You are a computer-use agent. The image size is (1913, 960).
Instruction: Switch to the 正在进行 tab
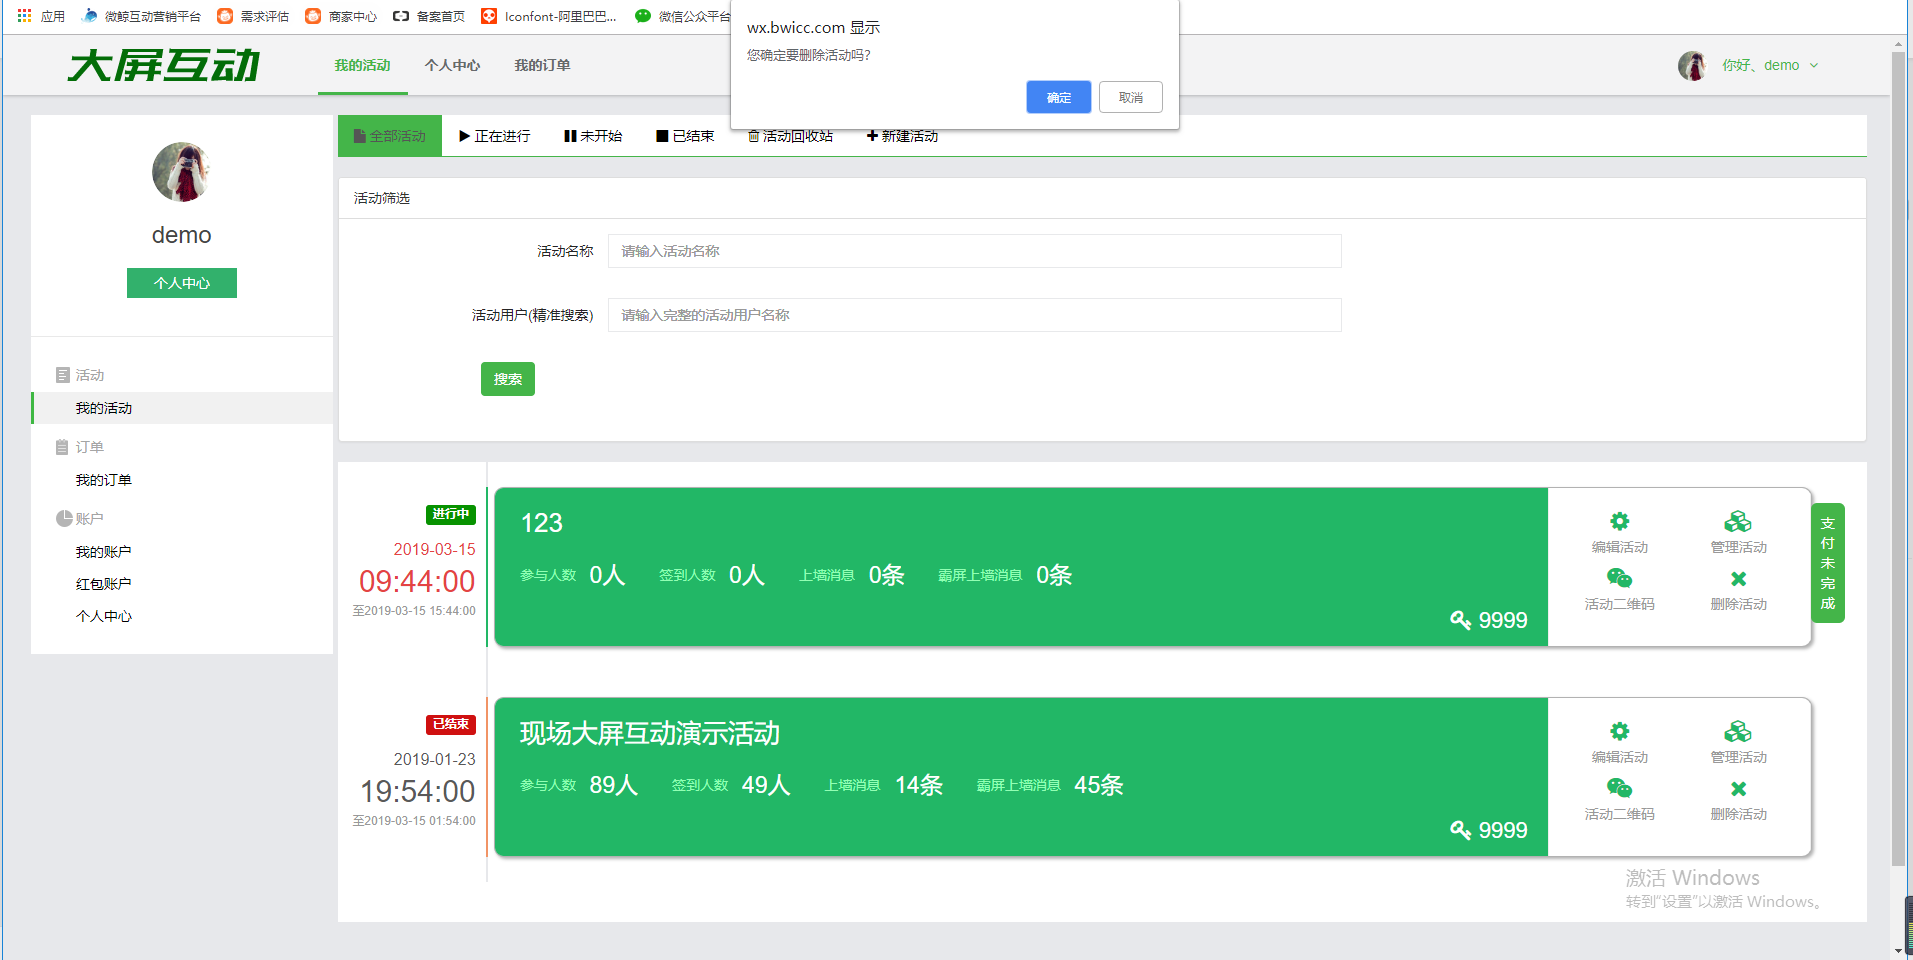(494, 136)
